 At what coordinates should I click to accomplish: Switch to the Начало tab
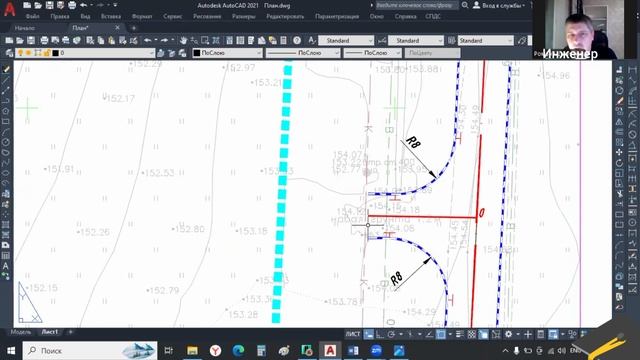click(25, 28)
